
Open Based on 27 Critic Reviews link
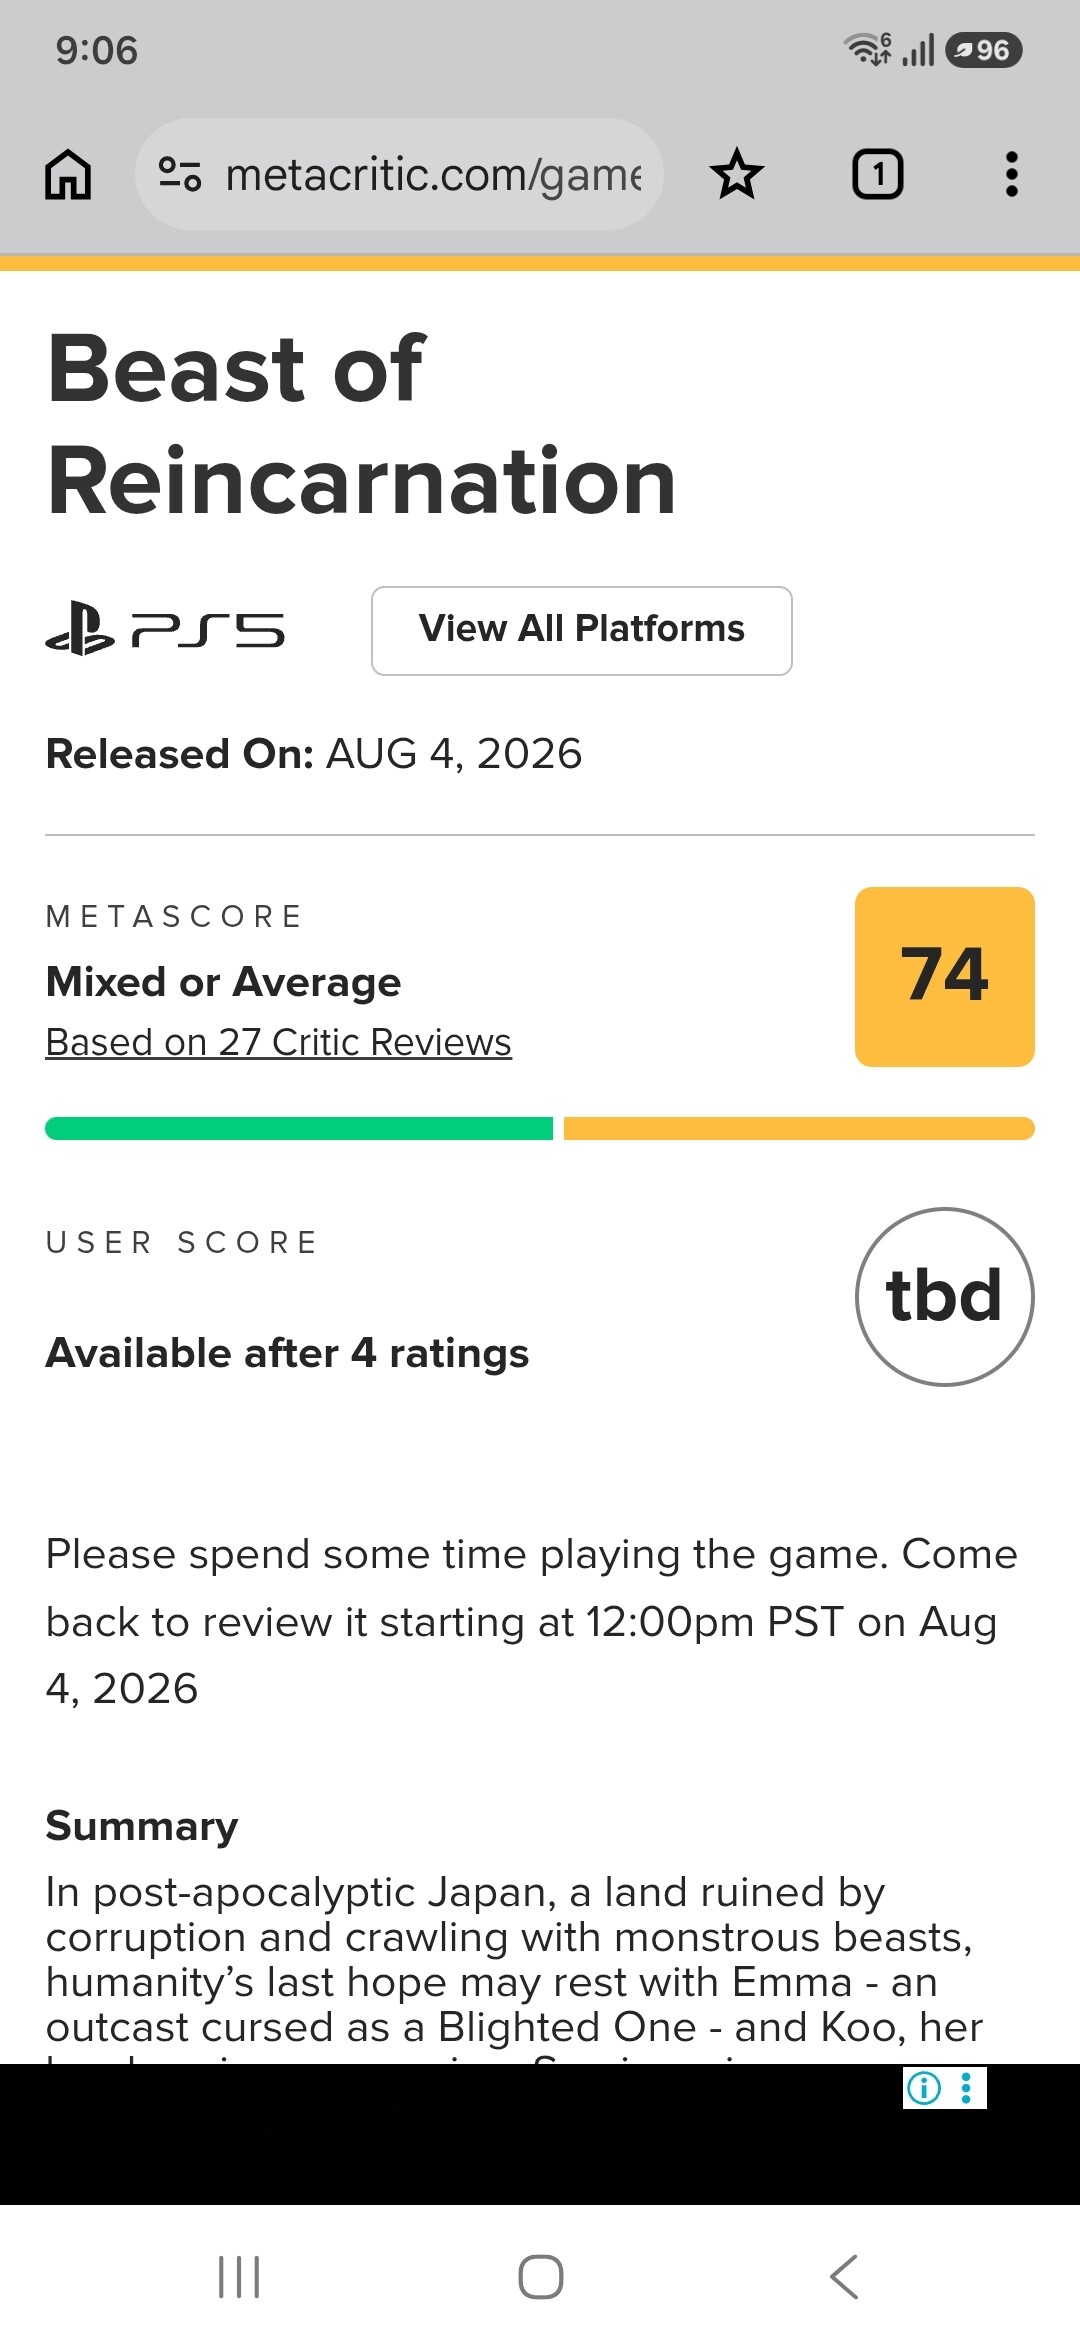(x=279, y=1042)
